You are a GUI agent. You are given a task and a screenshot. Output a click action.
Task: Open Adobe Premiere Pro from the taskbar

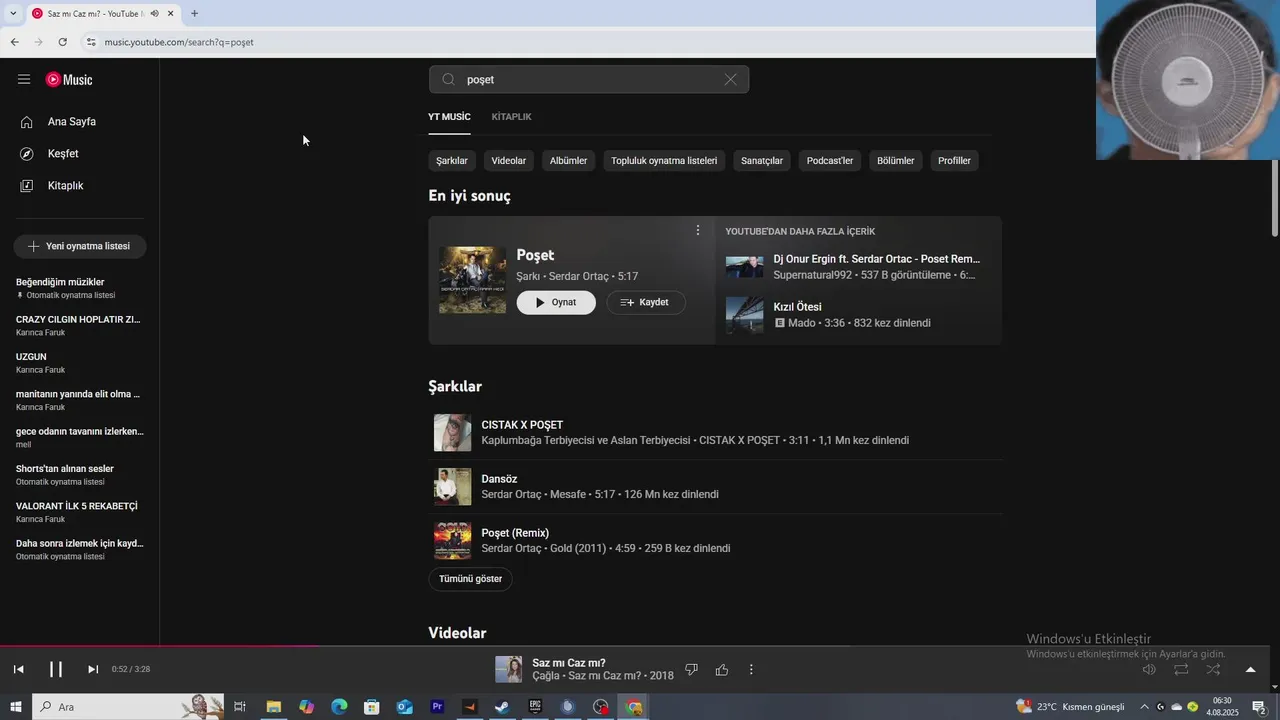(x=437, y=707)
